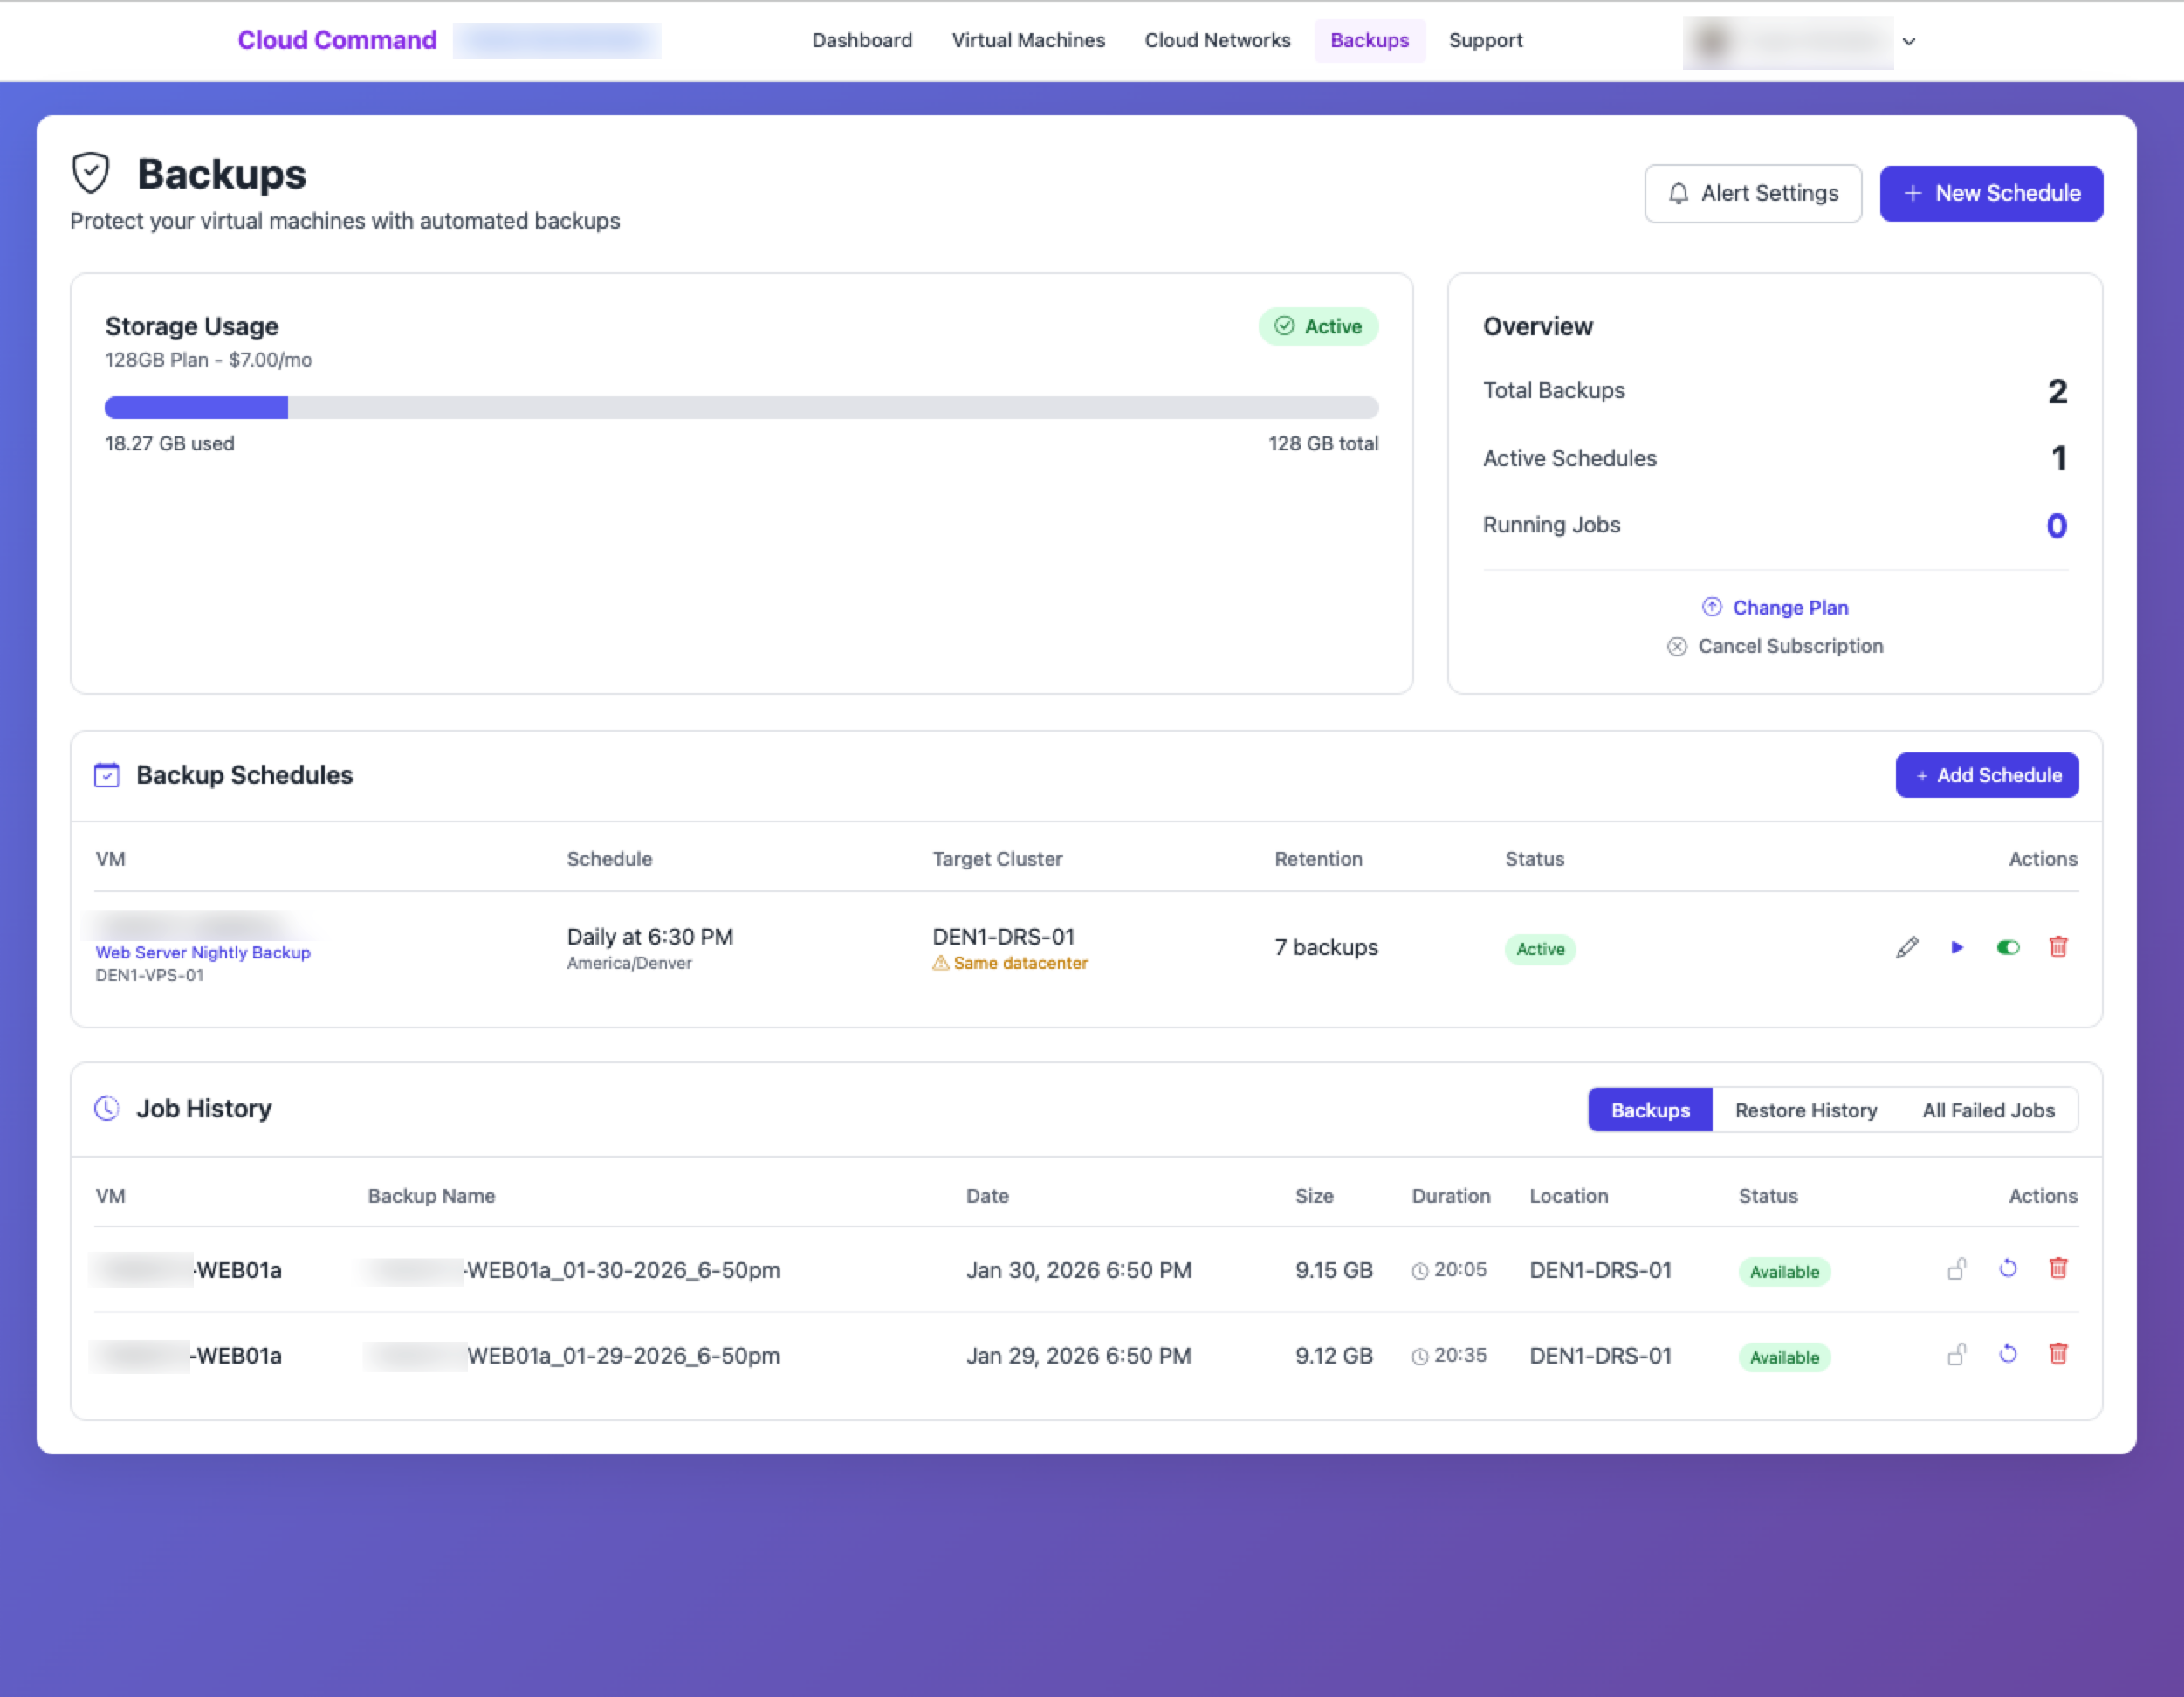Lock the Jan 30 backup

pos(1958,1269)
